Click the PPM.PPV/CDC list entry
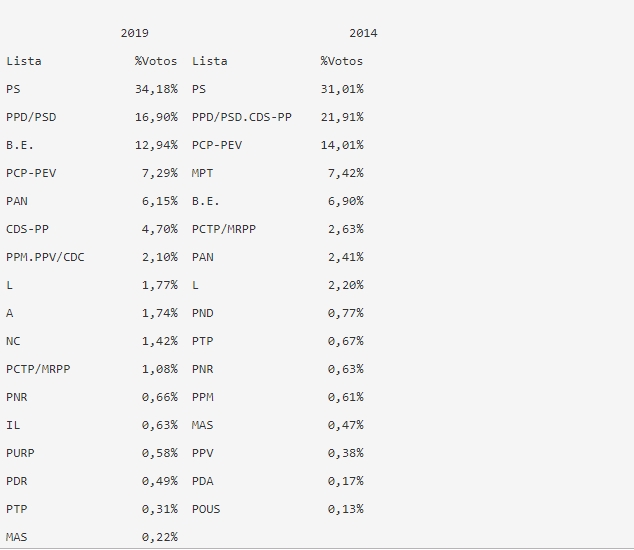This screenshot has height=550, width=634. tap(45, 257)
